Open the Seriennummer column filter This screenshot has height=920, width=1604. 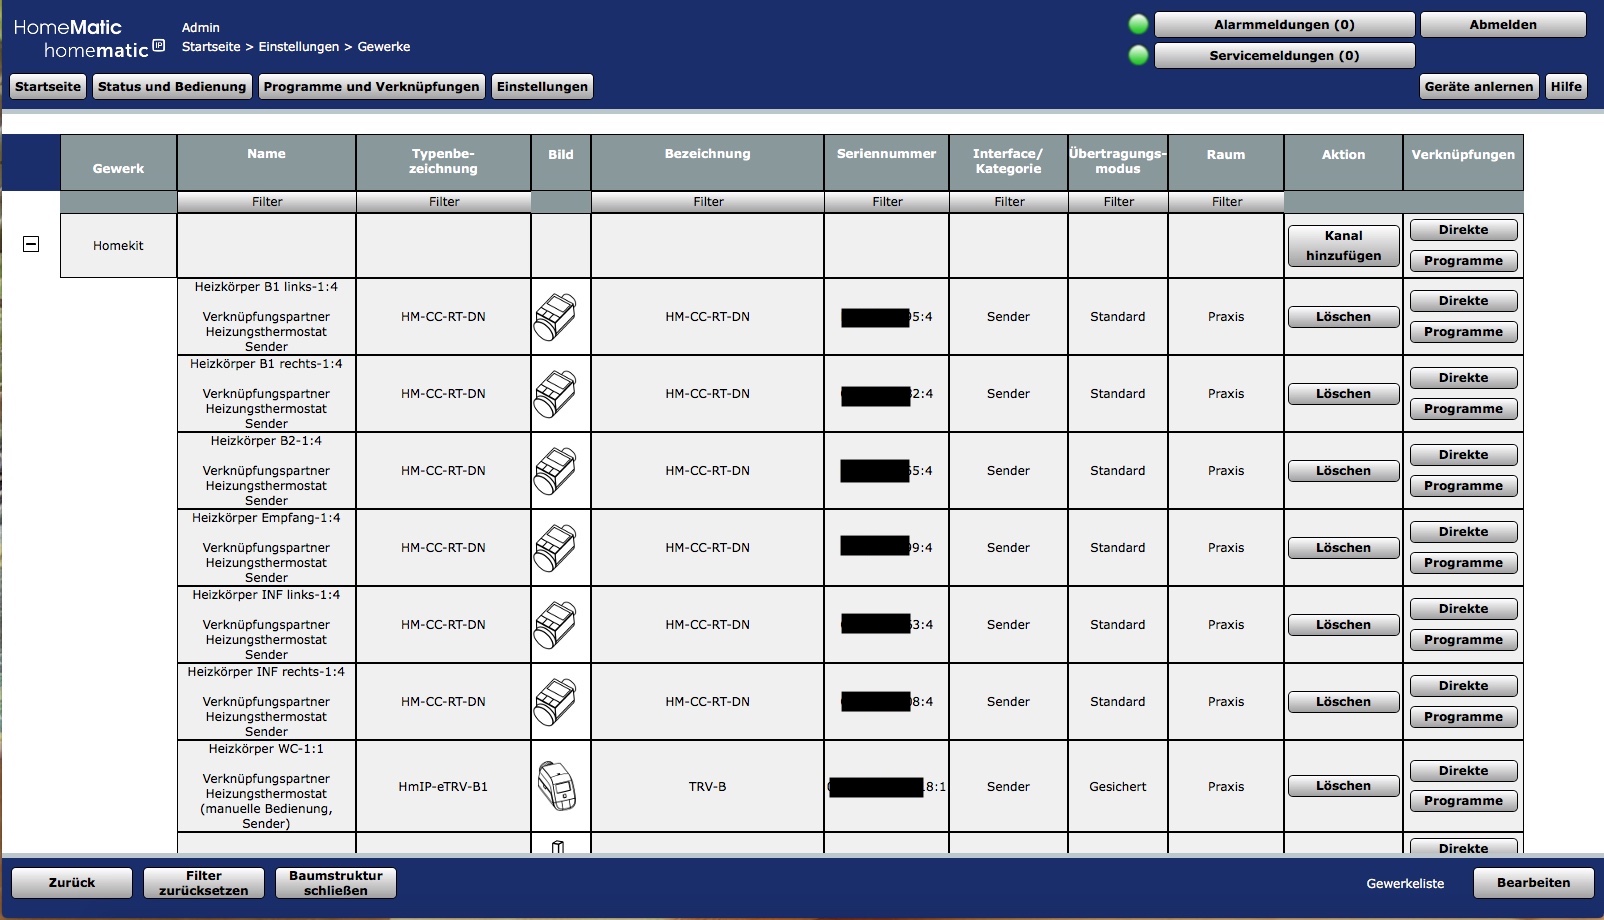coord(887,202)
